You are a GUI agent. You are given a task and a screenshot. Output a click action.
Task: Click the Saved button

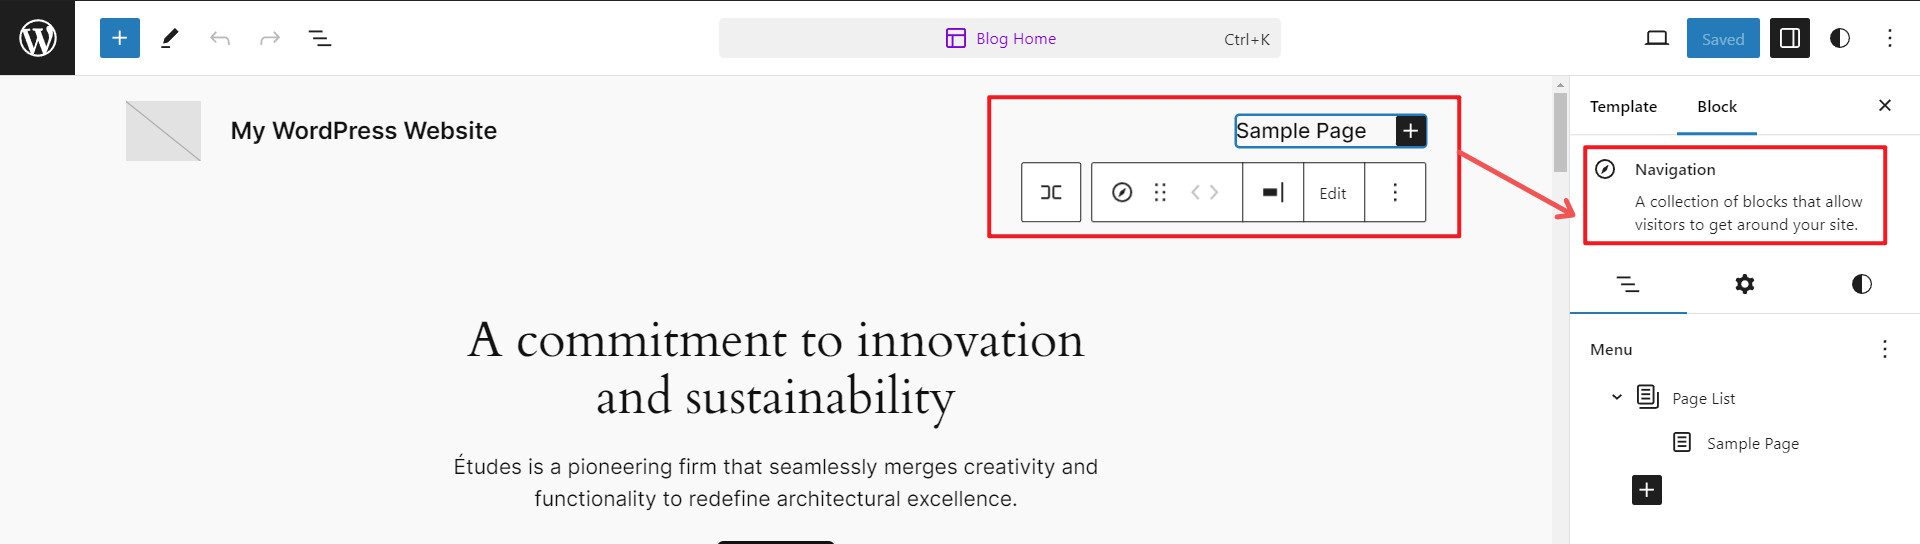pos(1723,38)
